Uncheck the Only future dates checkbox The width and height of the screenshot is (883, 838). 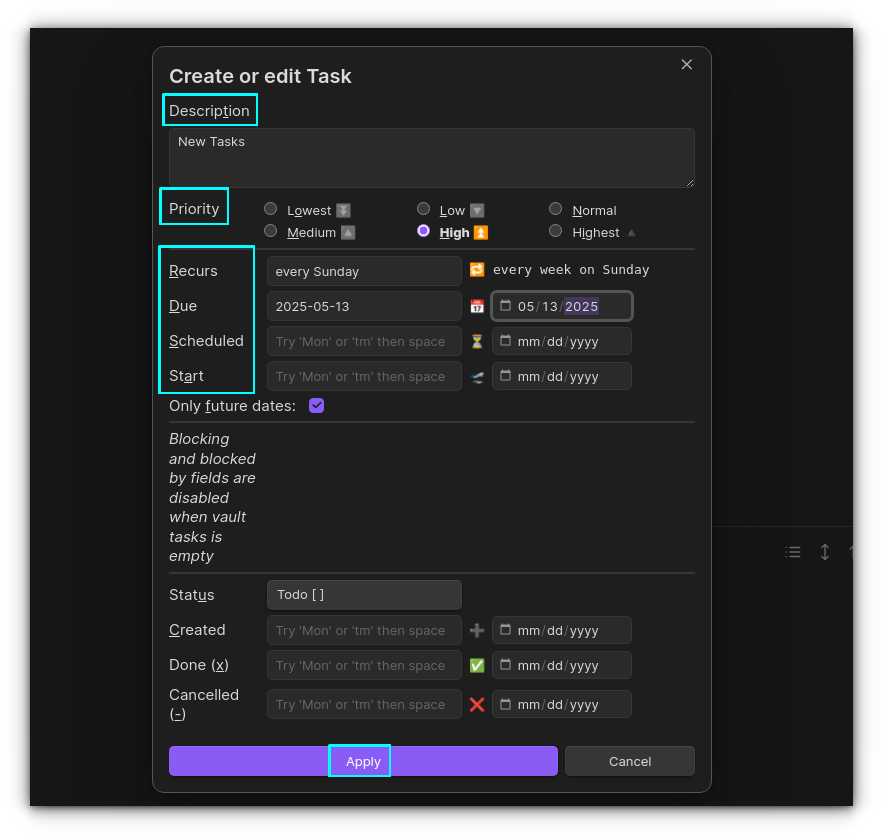pyautogui.click(x=317, y=406)
